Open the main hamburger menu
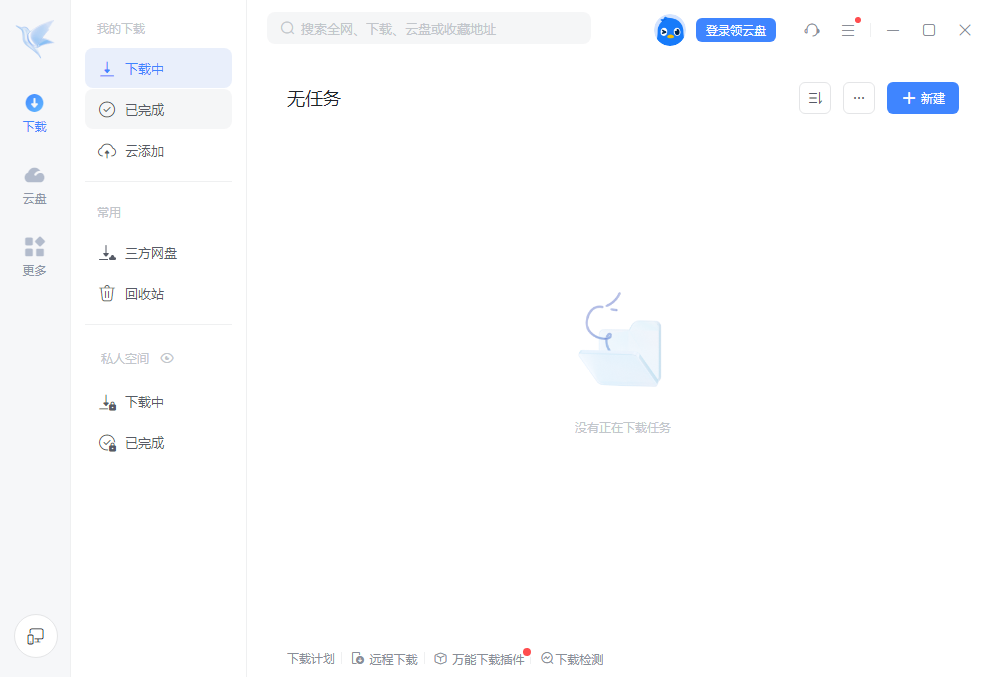The image size is (997, 677). 848,30
